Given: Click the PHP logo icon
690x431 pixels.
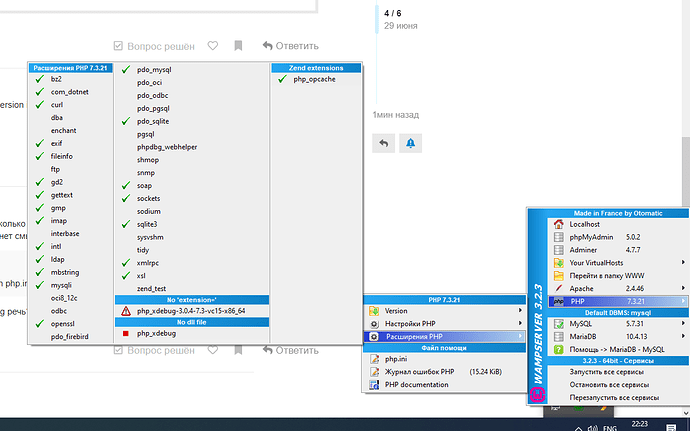Looking at the screenshot, I should tap(558, 301).
